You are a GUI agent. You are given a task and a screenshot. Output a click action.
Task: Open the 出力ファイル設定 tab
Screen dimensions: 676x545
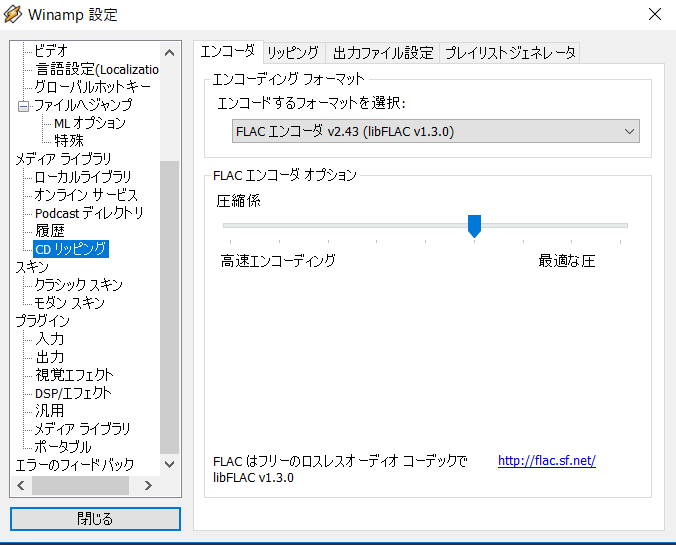coord(383,53)
